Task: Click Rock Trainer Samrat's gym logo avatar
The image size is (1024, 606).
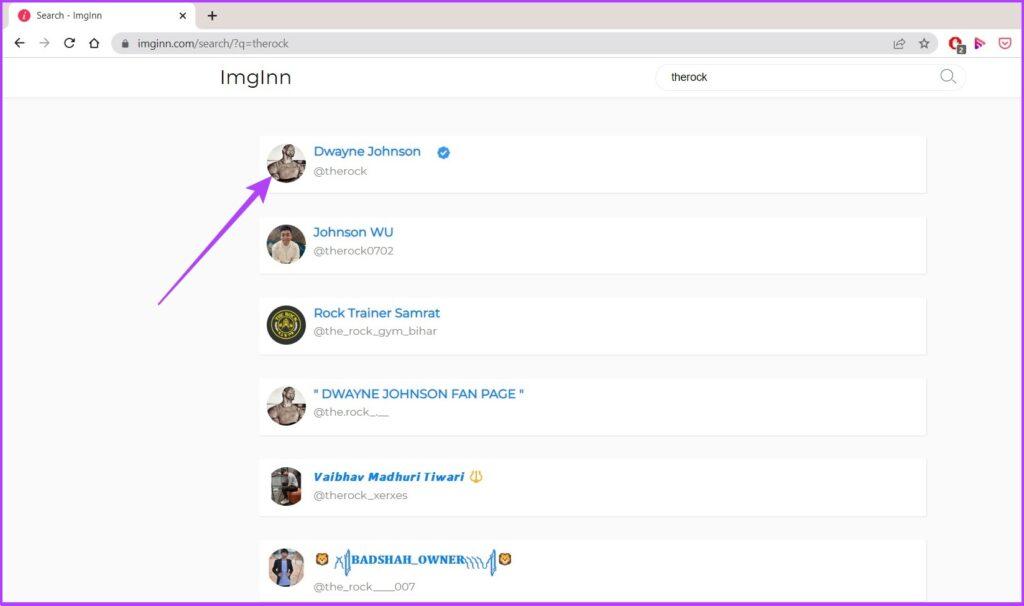Action: coord(286,325)
